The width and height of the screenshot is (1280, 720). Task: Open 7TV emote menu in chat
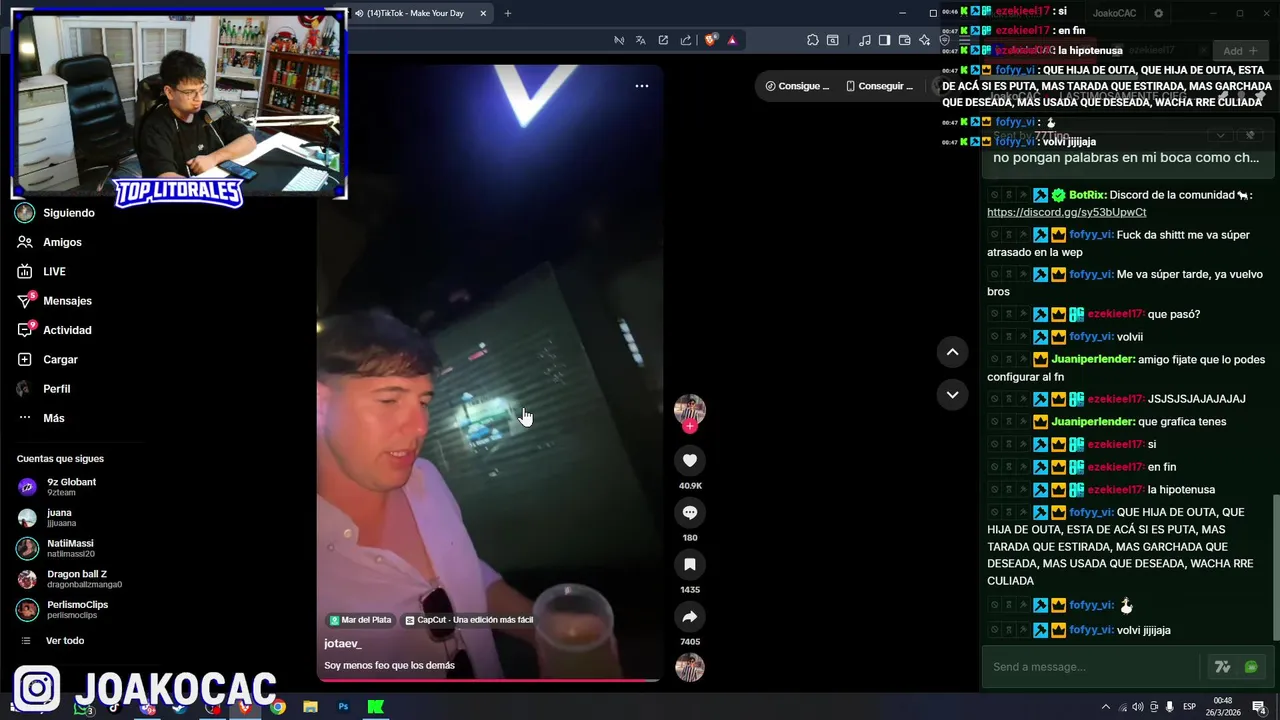(x=1222, y=667)
